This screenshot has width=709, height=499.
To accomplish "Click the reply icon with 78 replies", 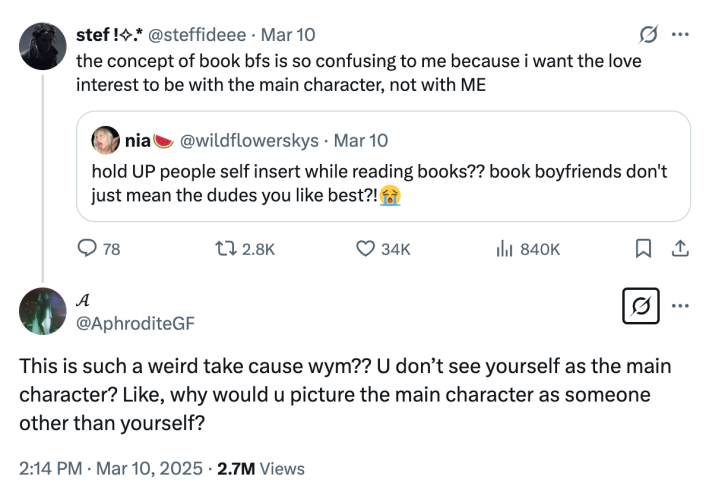I will pyautogui.click(x=87, y=249).
